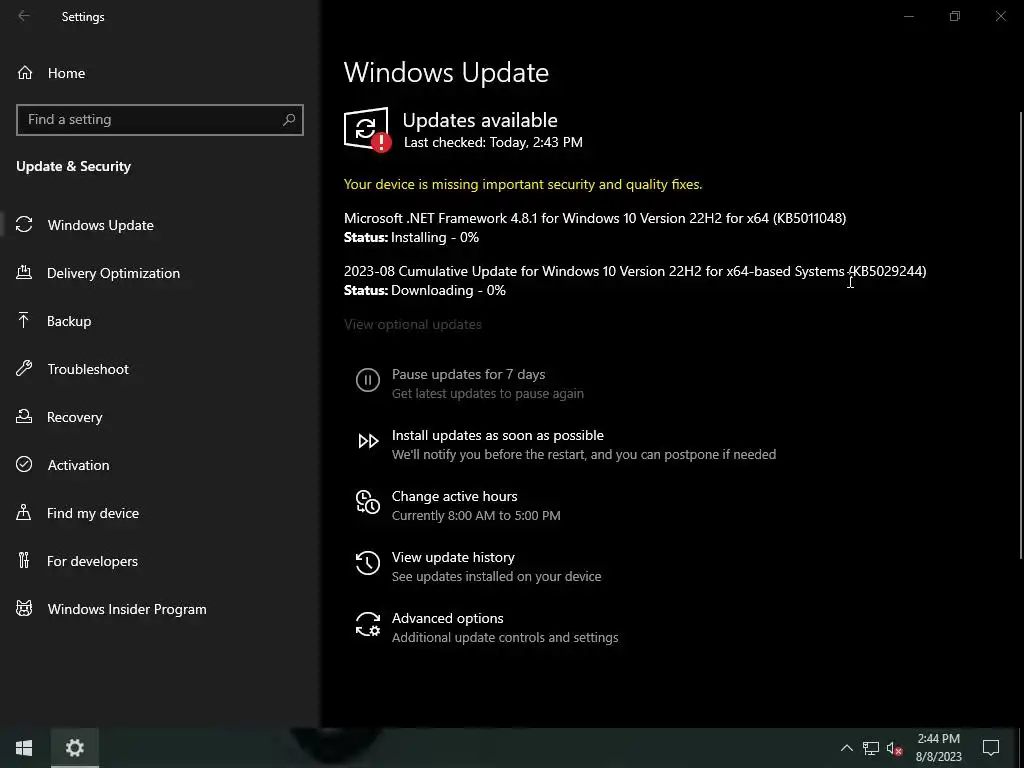
Task: Click the taskbar clock showing 2:44 PM
Action: (x=938, y=748)
